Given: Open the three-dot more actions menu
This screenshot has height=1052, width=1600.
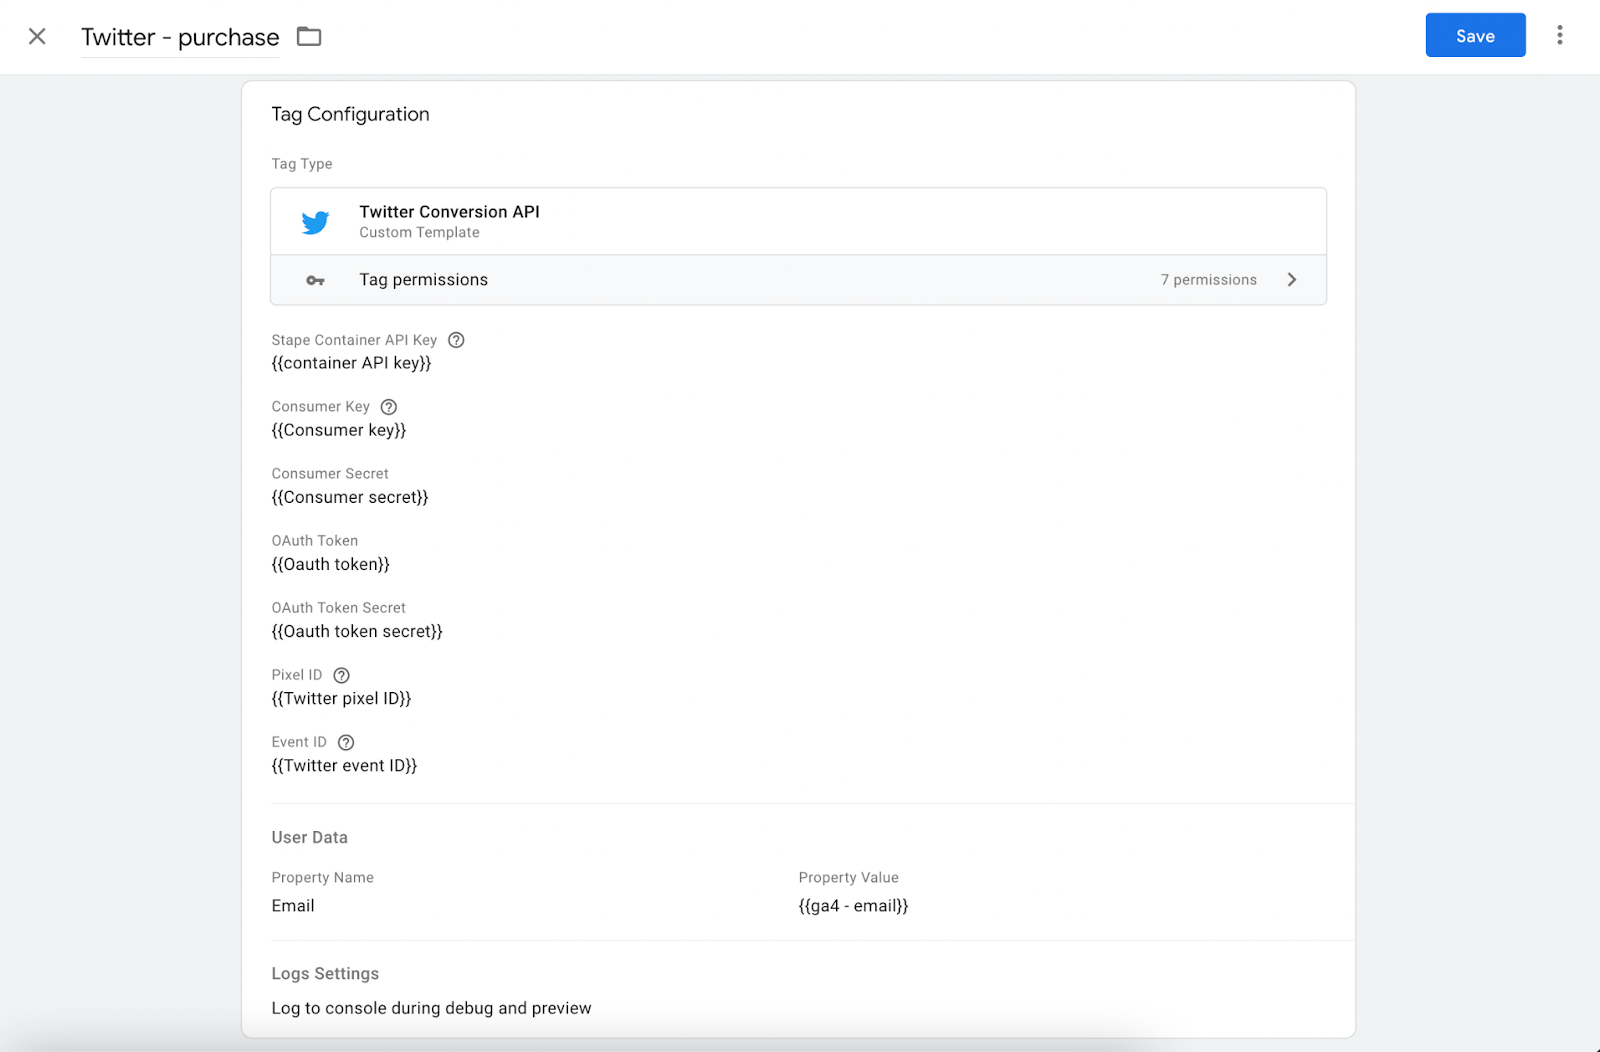Looking at the screenshot, I should [1559, 36].
